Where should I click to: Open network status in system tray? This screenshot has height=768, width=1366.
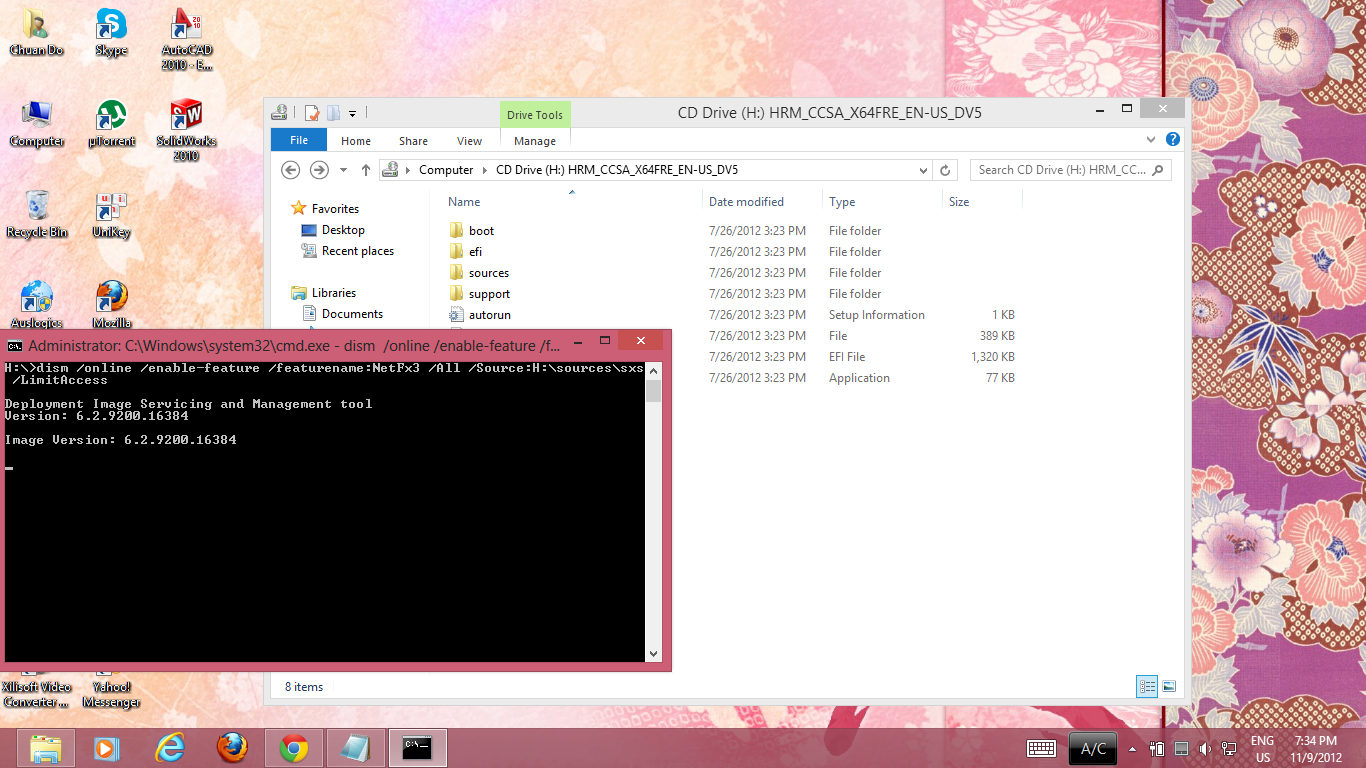(x=1229, y=748)
